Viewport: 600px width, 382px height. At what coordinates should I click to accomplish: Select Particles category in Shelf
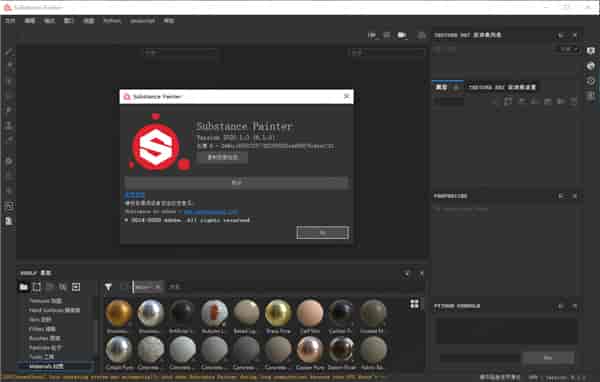[x=46, y=348]
